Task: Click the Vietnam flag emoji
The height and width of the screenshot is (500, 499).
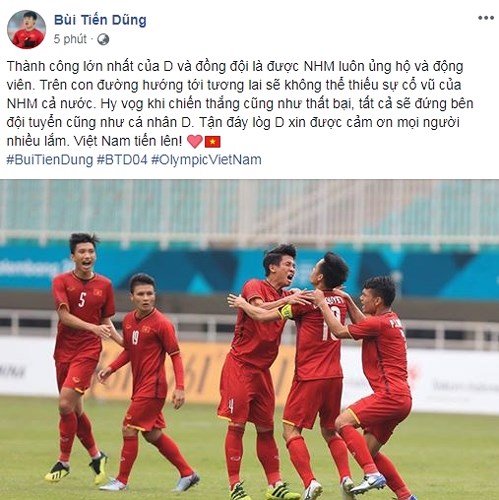Action: 212,142
